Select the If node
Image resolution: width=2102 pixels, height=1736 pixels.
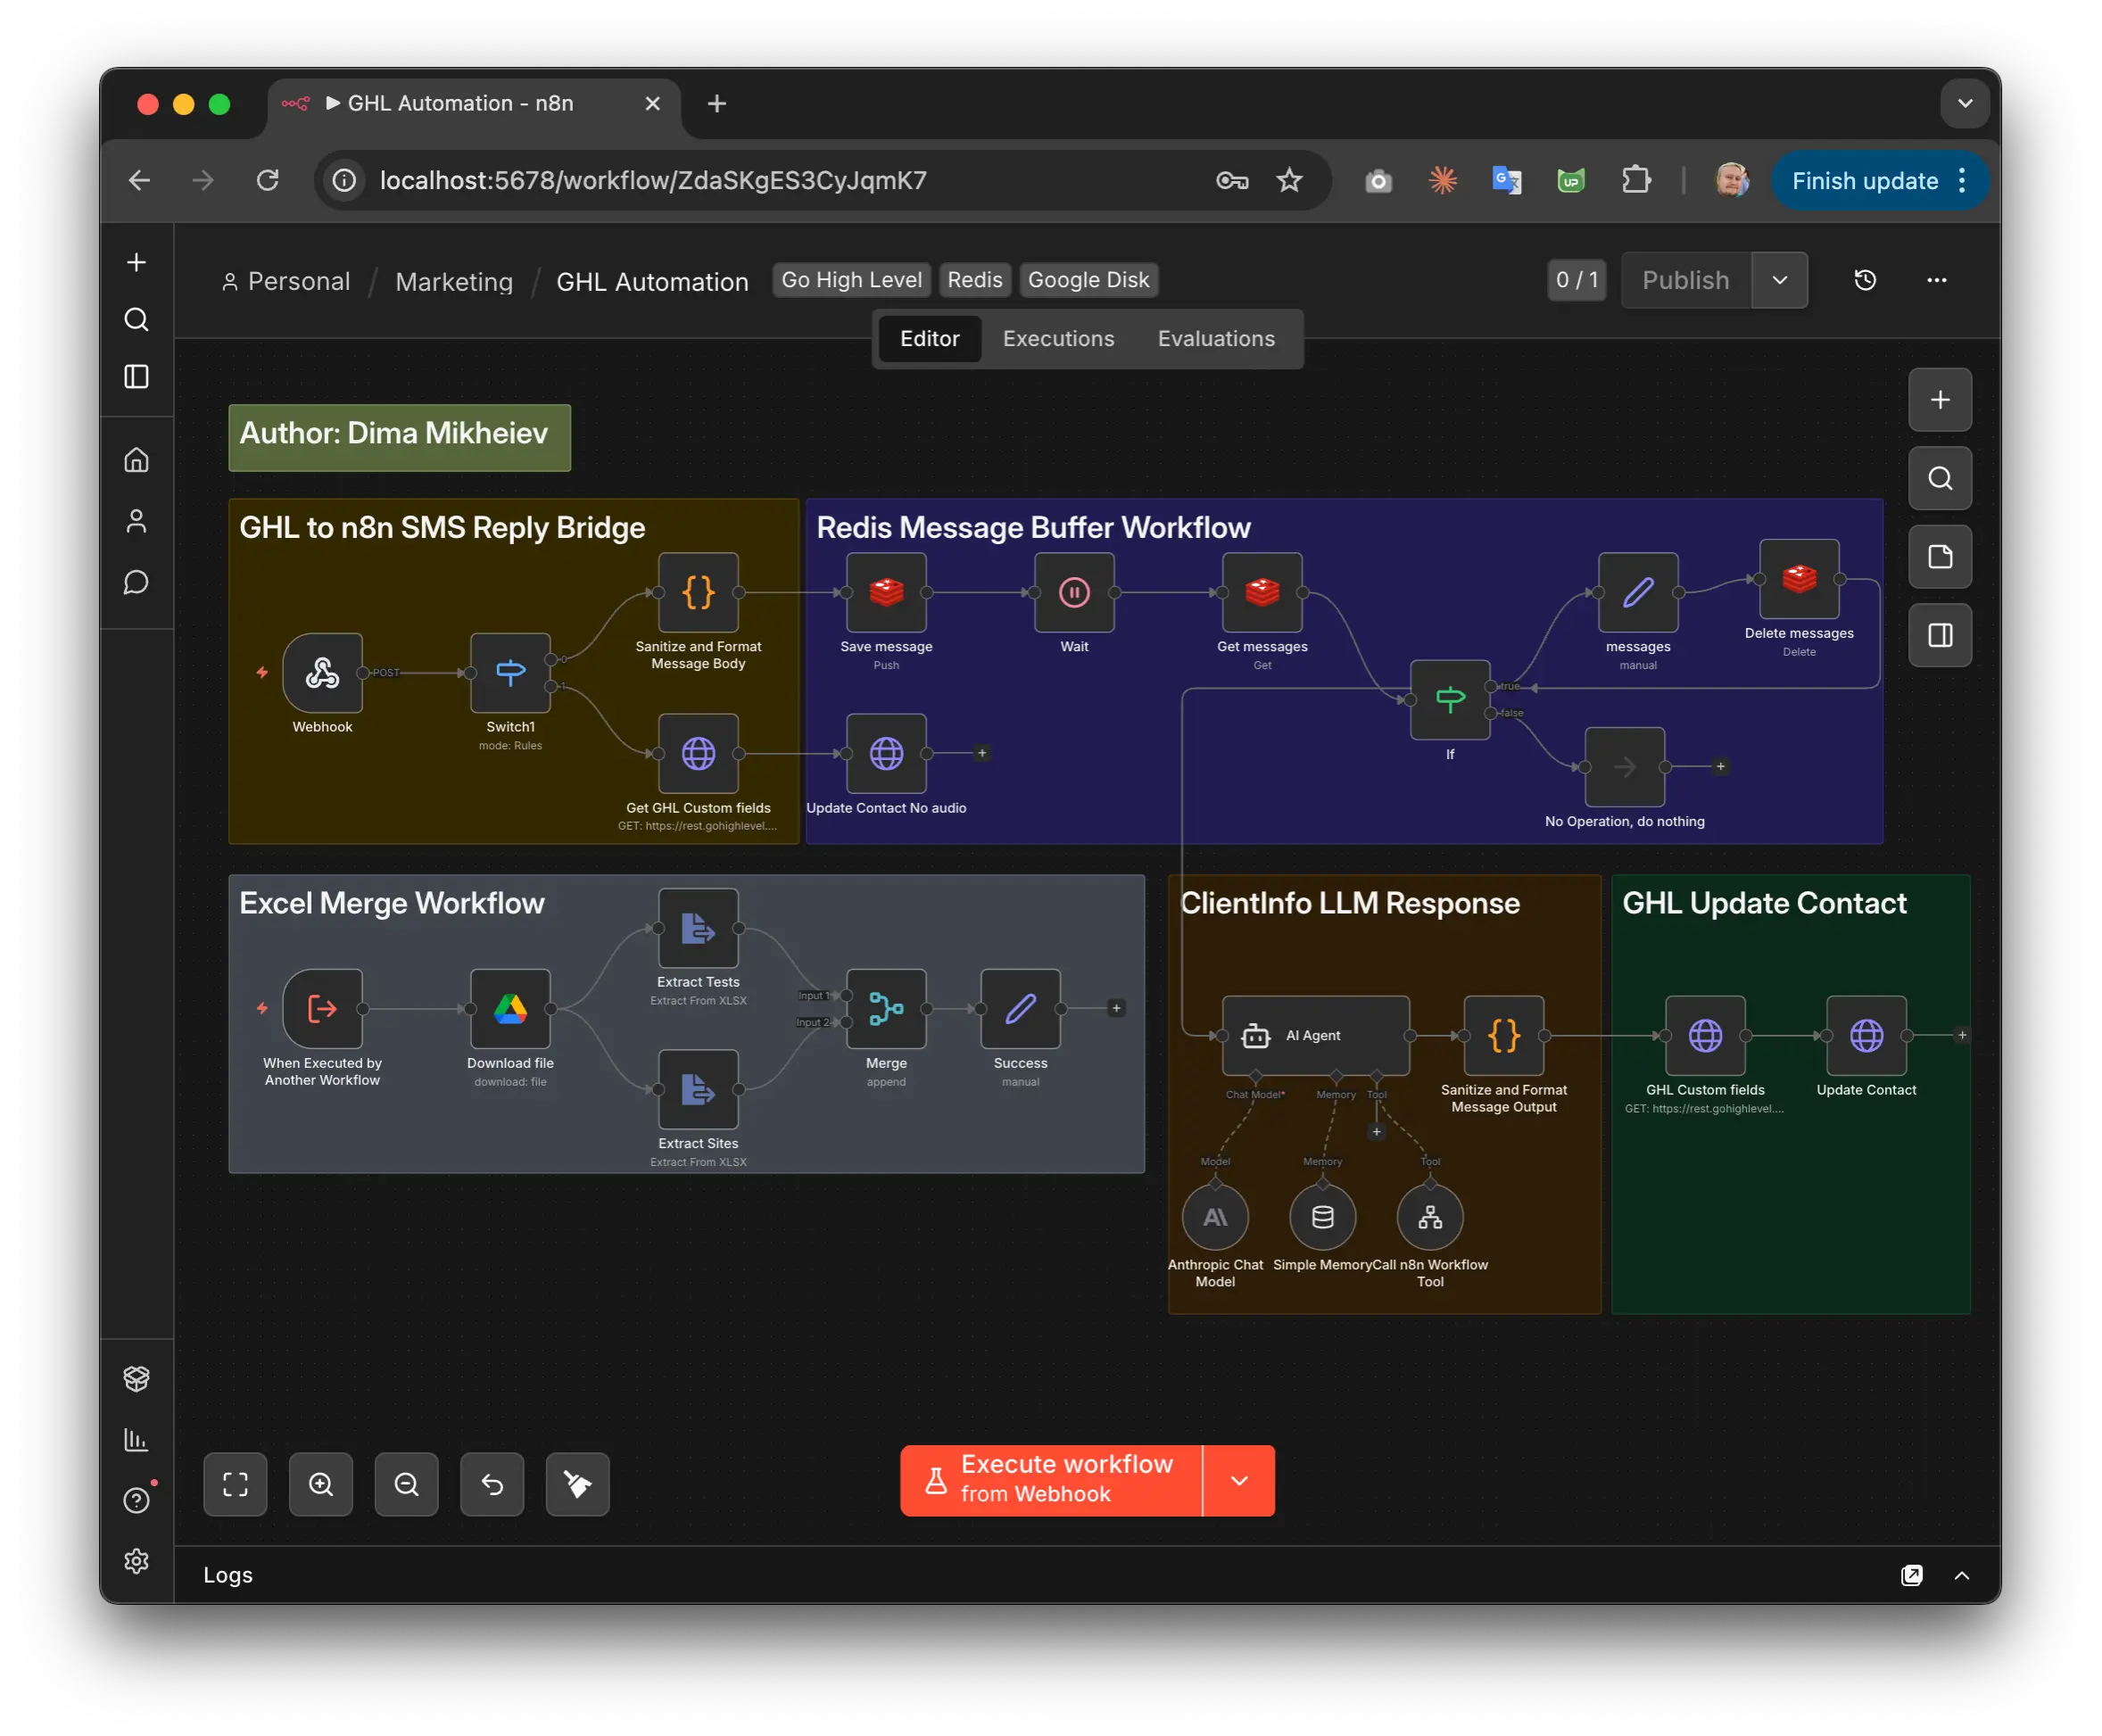click(x=1450, y=699)
